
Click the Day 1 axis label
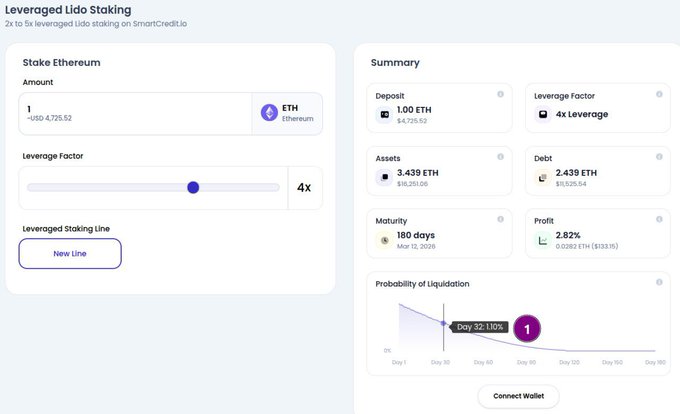pos(399,362)
